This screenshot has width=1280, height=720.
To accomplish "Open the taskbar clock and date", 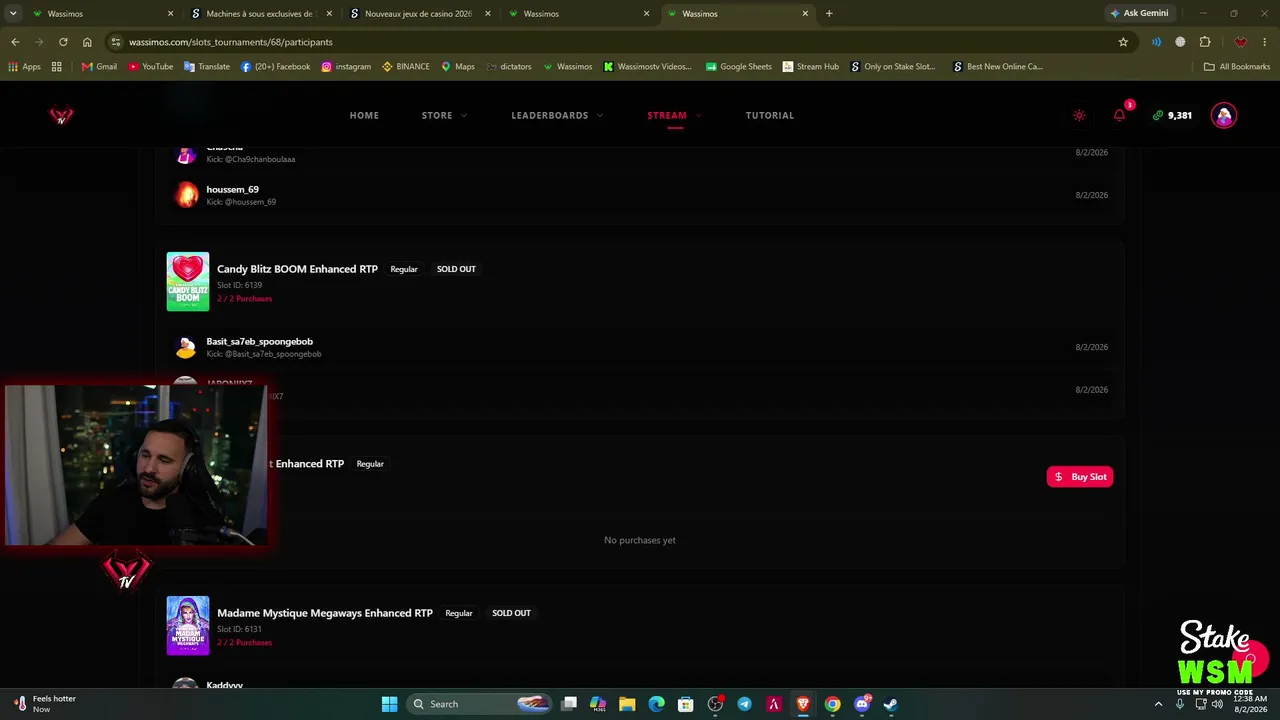I will [1250, 704].
